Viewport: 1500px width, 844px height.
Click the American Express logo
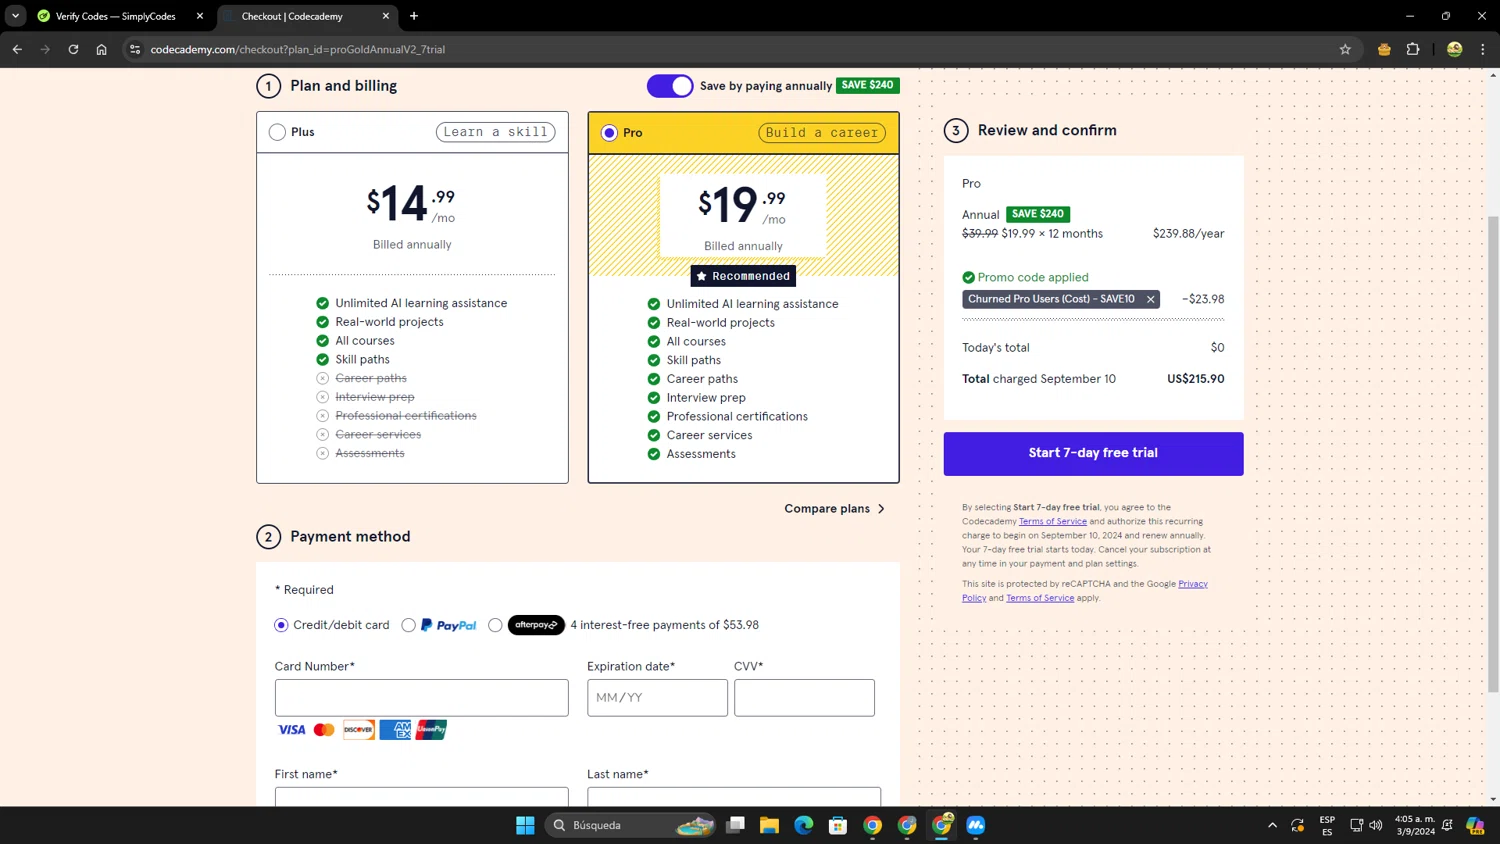395,730
